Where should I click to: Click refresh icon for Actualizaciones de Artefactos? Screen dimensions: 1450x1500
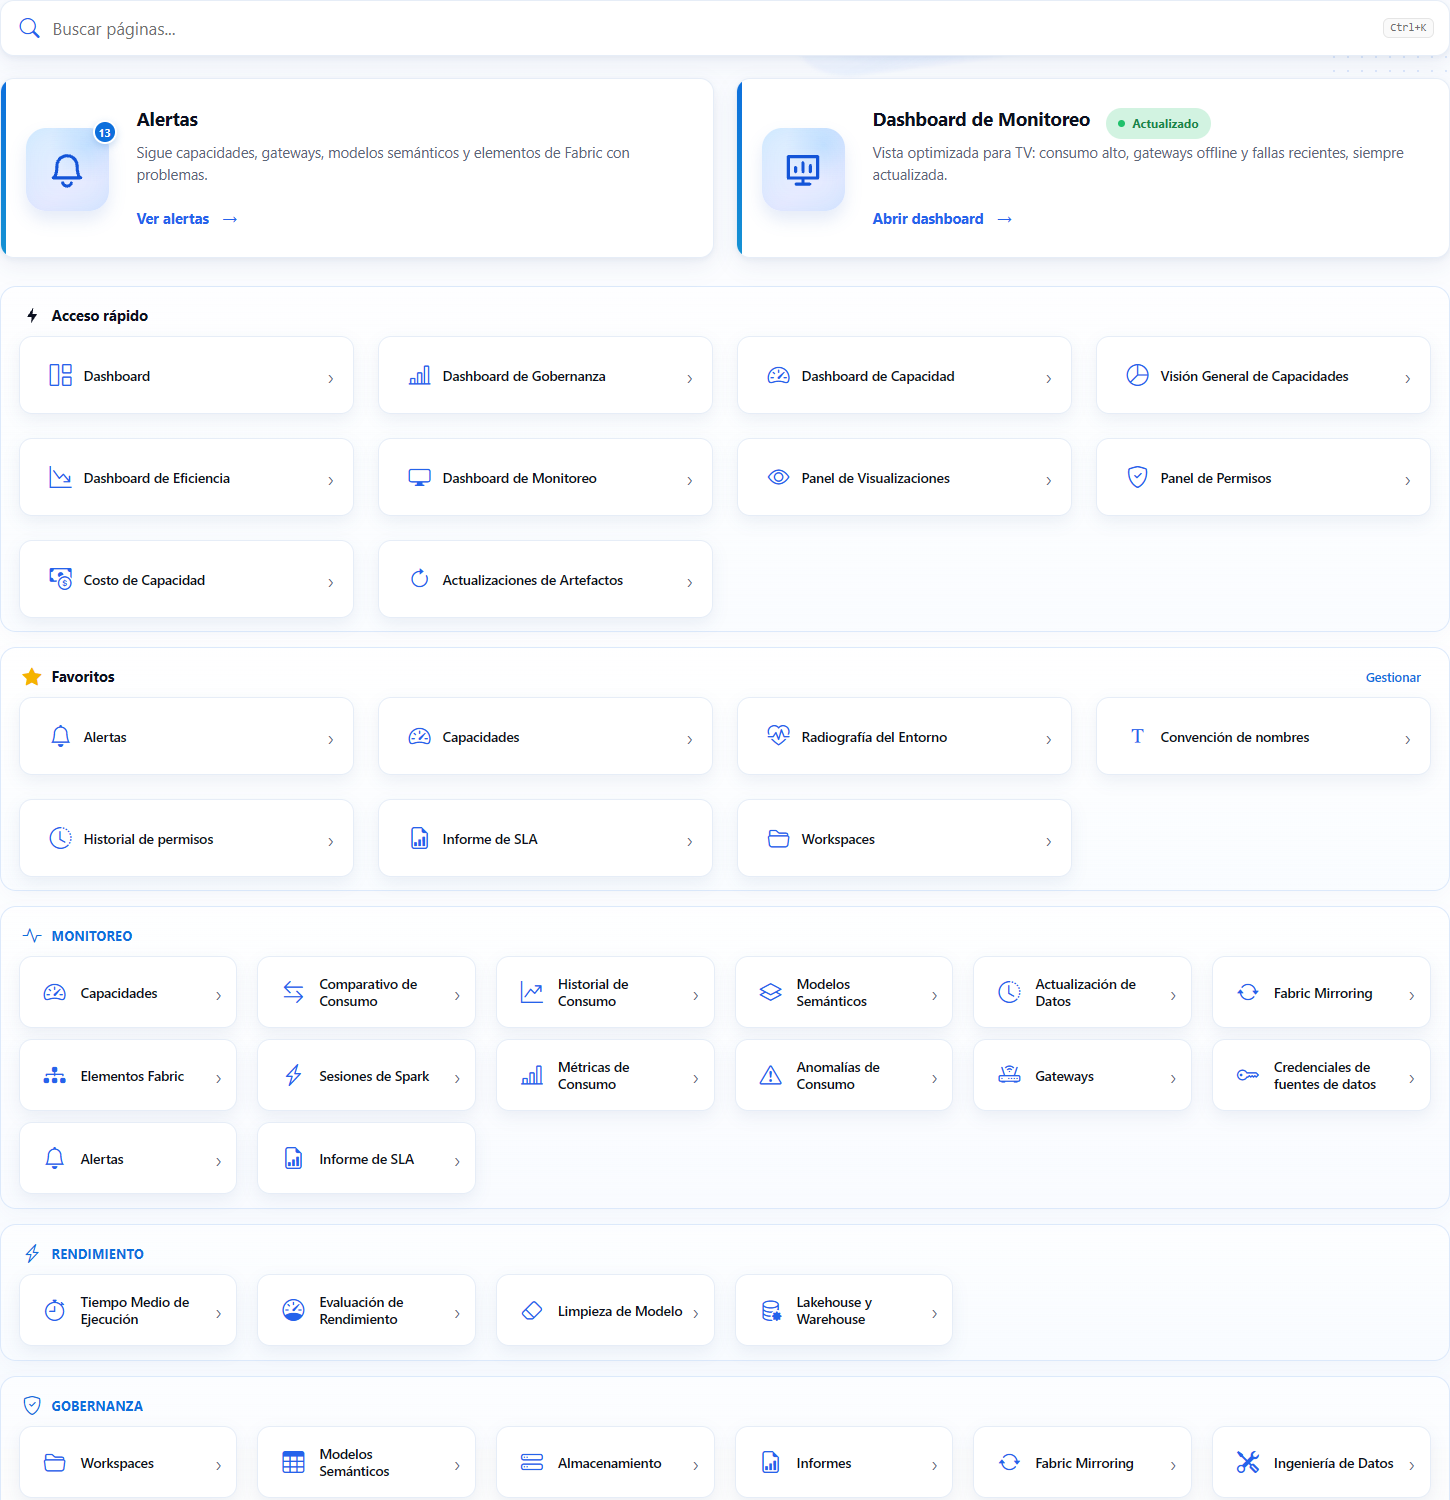pos(420,579)
